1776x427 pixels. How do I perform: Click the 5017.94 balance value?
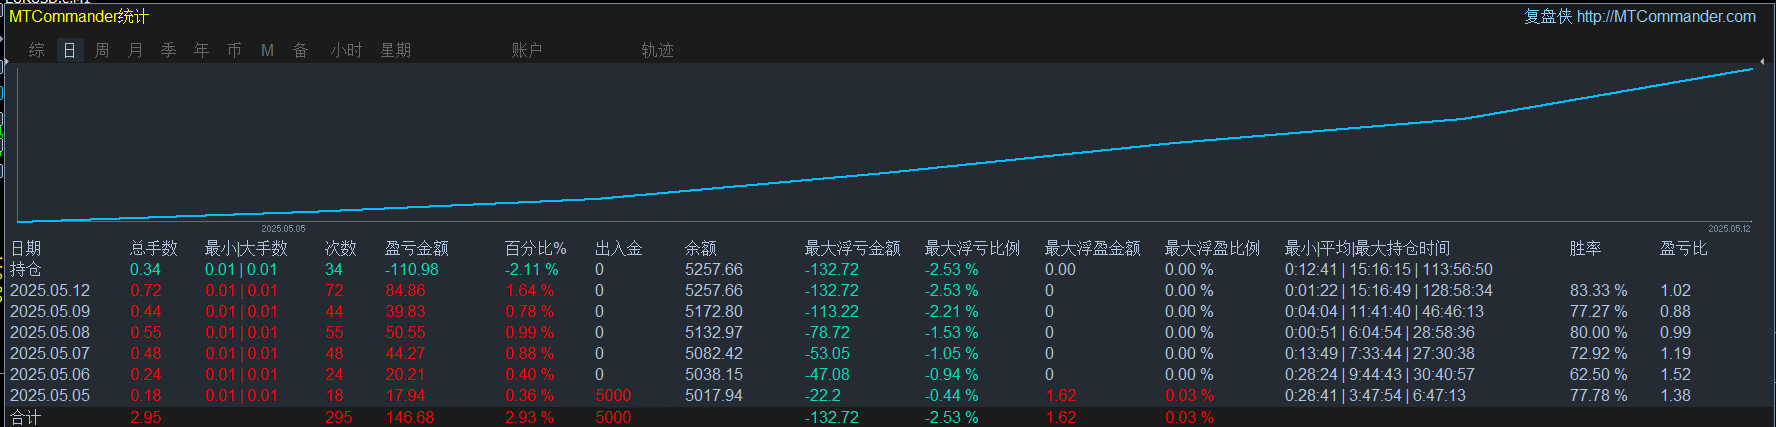[714, 395]
